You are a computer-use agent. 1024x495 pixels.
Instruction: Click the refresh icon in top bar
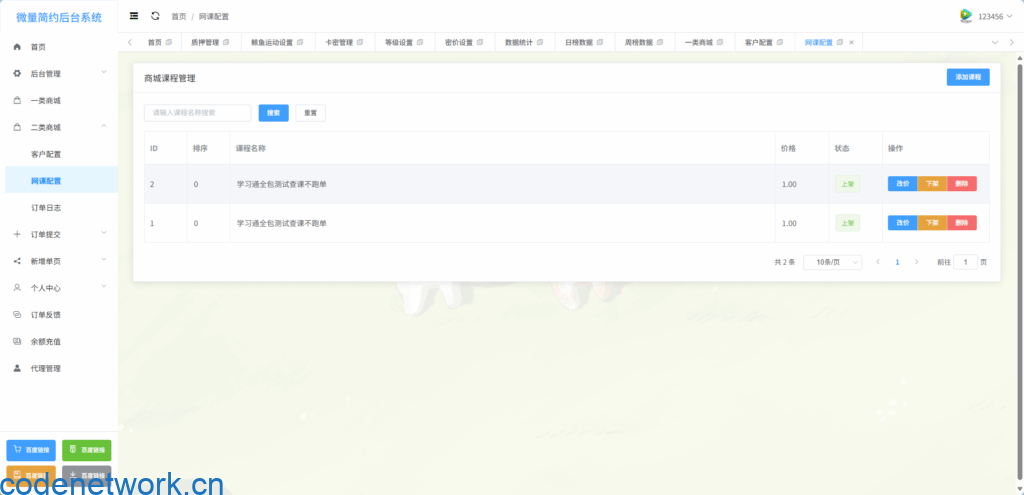point(155,16)
